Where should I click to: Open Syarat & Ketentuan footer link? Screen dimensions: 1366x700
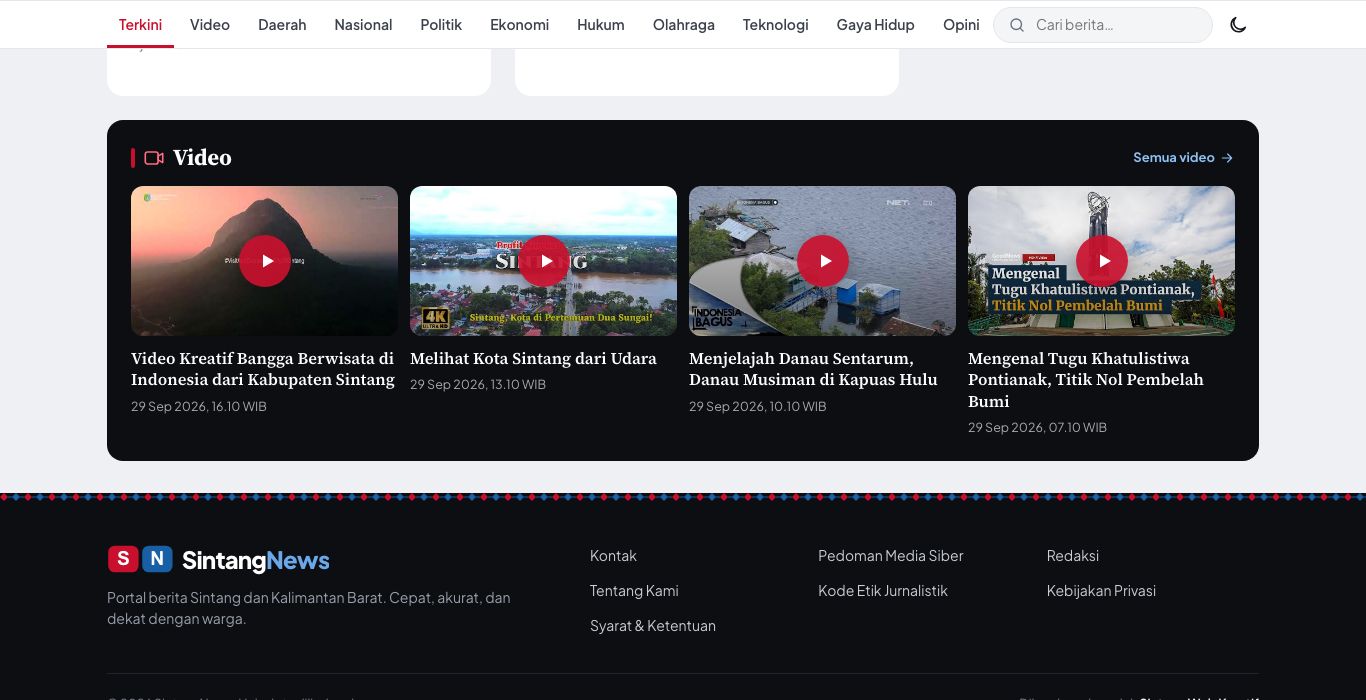pyautogui.click(x=653, y=626)
